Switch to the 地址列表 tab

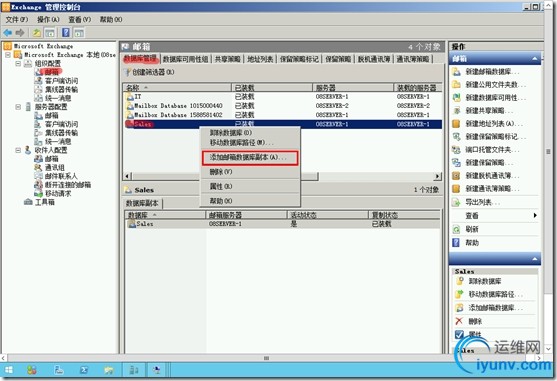pyautogui.click(x=260, y=59)
